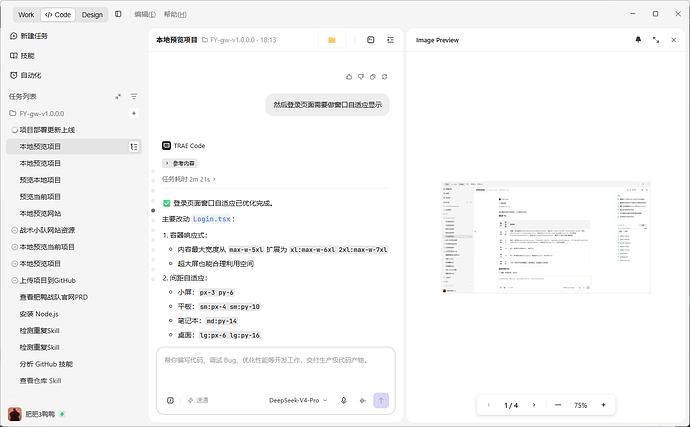Open the 本地预览网站 task
This screenshot has width=690, height=427.
coord(40,214)
